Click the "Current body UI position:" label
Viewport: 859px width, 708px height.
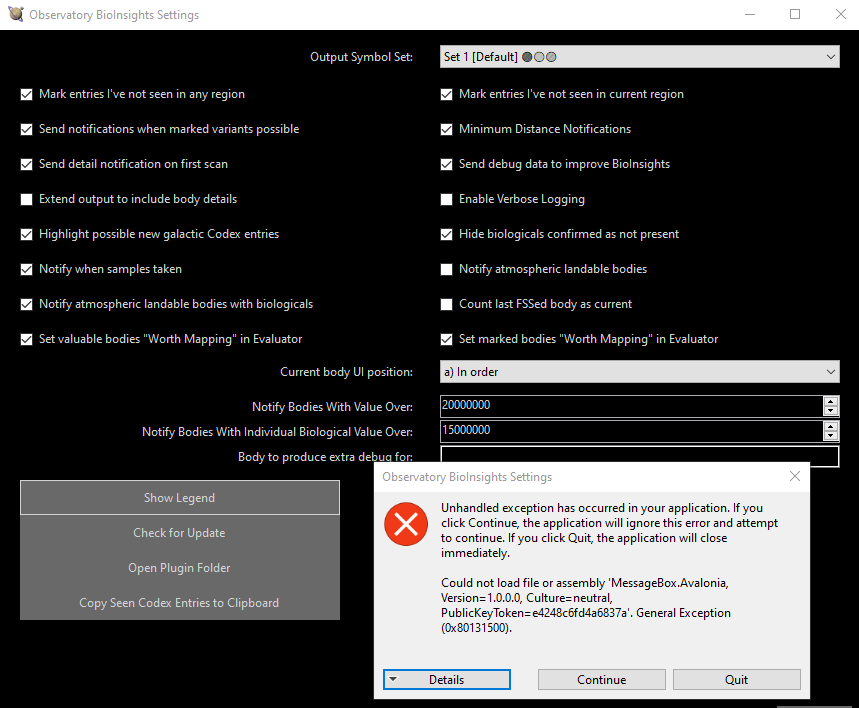click(x=346, y=372)
